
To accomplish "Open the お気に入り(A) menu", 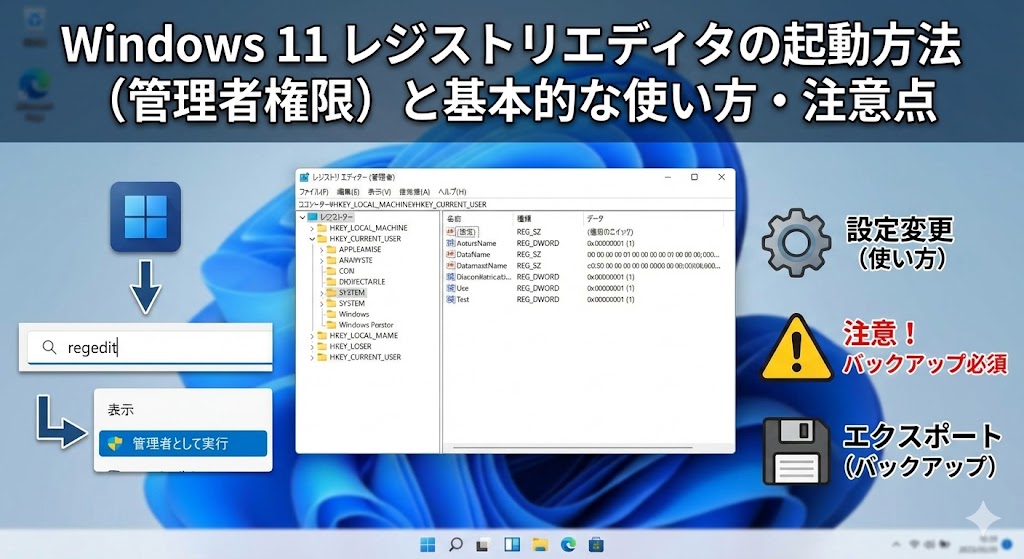I will (x=414, y=192).
